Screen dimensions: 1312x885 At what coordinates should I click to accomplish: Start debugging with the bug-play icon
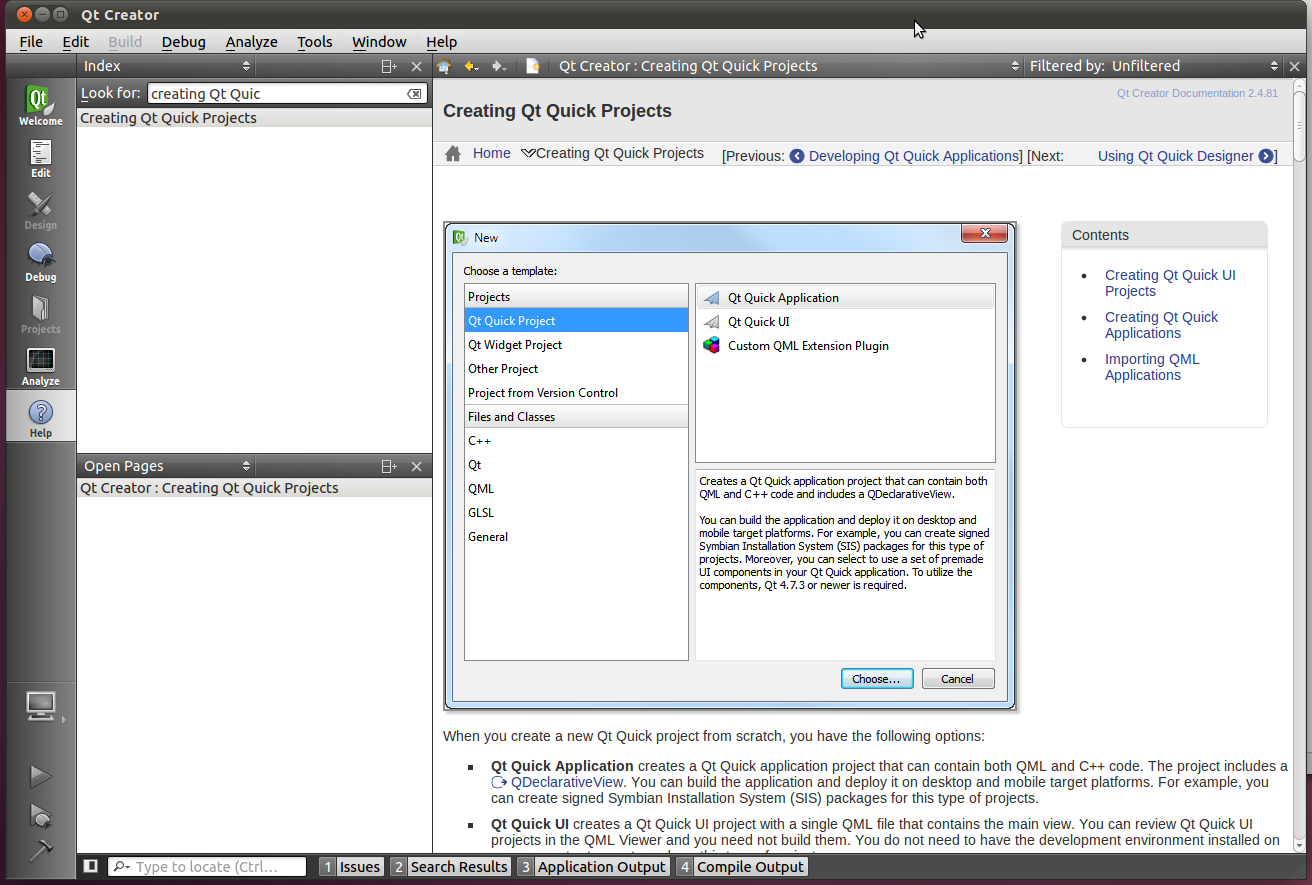pyautogui.click(x=40, y=815)
